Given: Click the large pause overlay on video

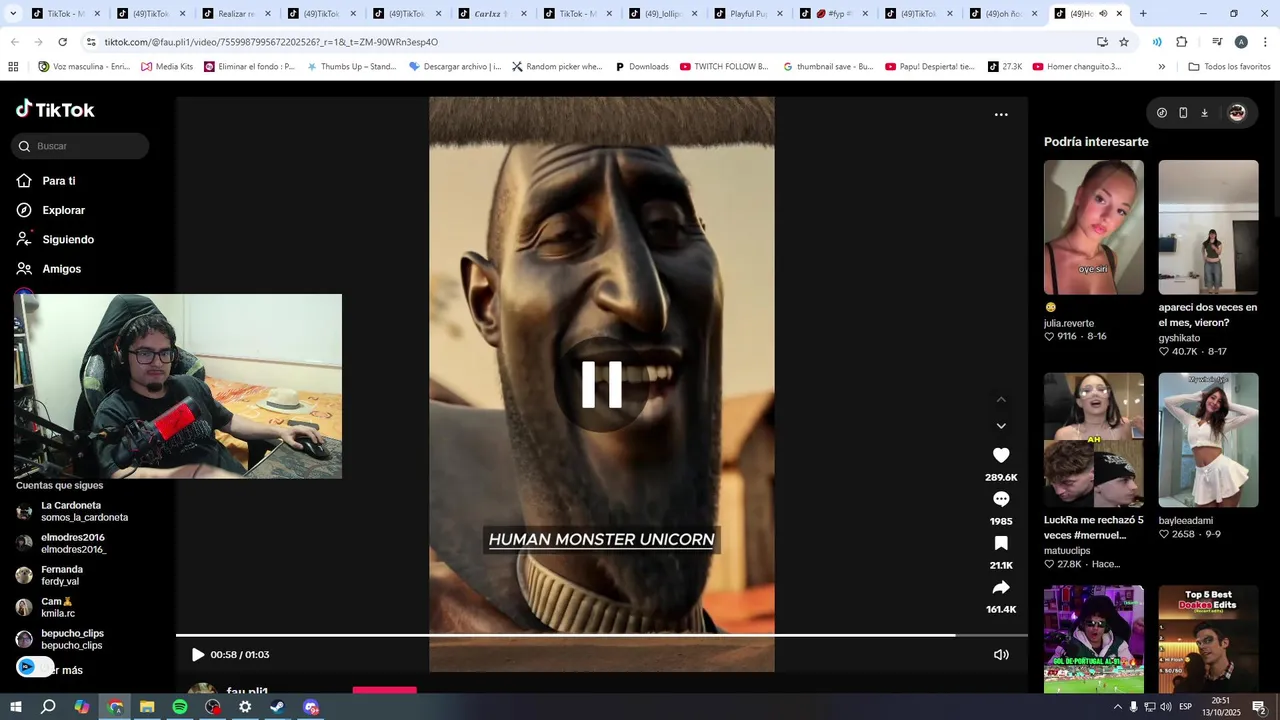Looking at the screenshot, I should point(602,385).
